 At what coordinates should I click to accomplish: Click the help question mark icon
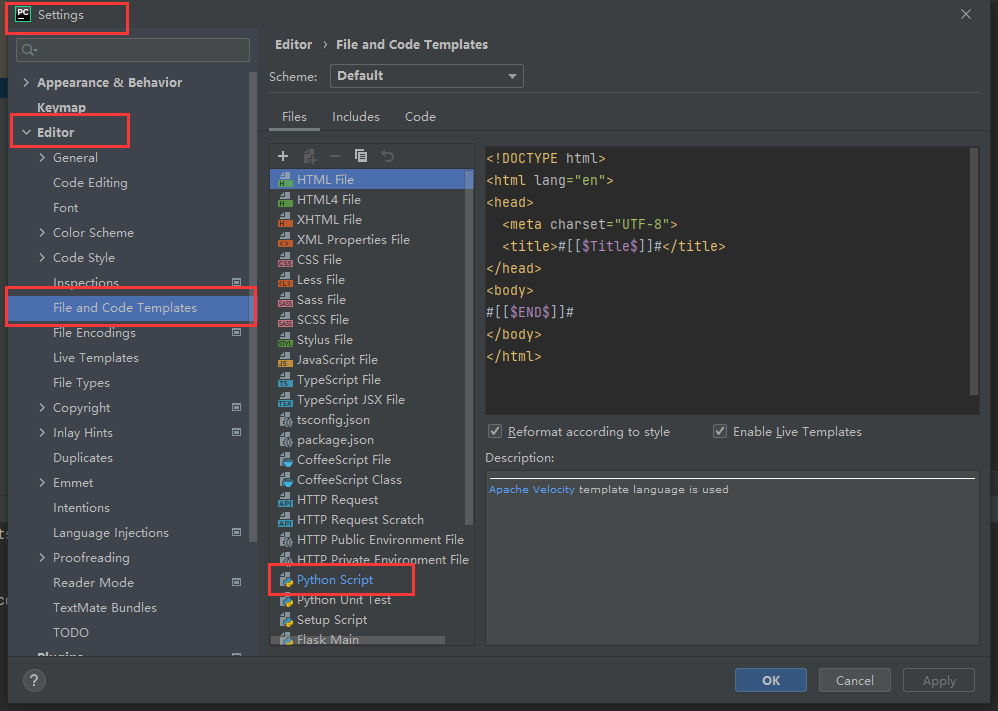coord(34,681)
